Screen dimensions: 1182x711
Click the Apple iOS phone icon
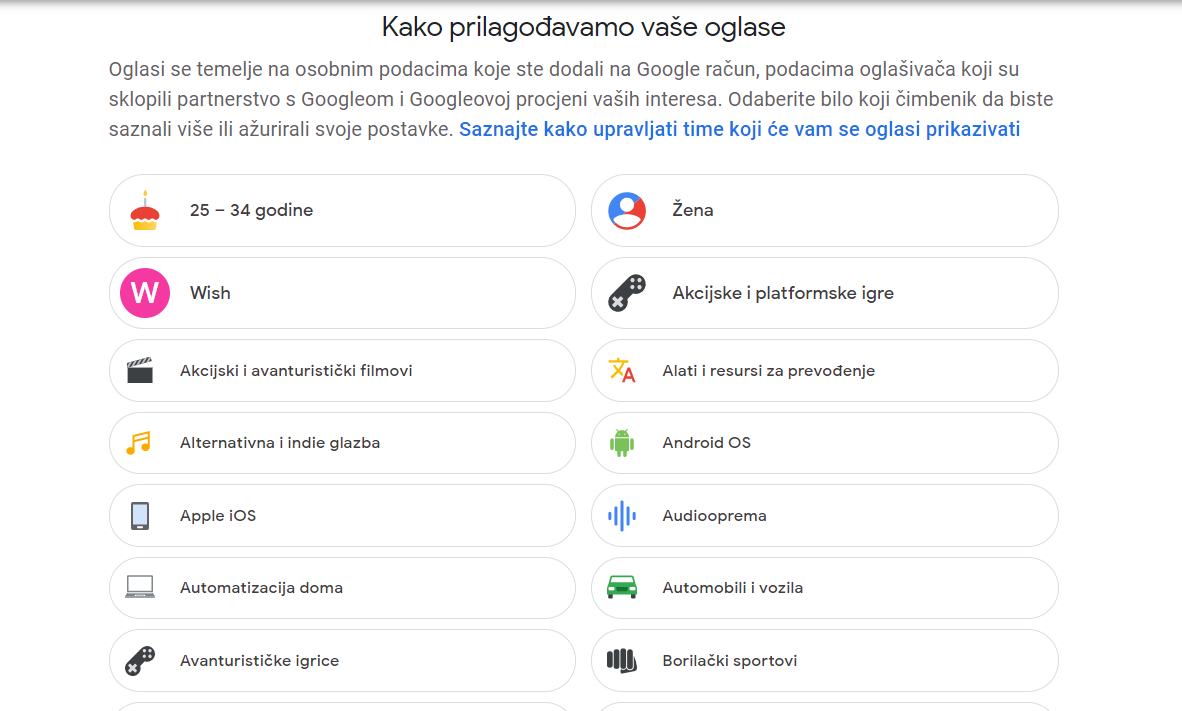(x=140, y=516)
